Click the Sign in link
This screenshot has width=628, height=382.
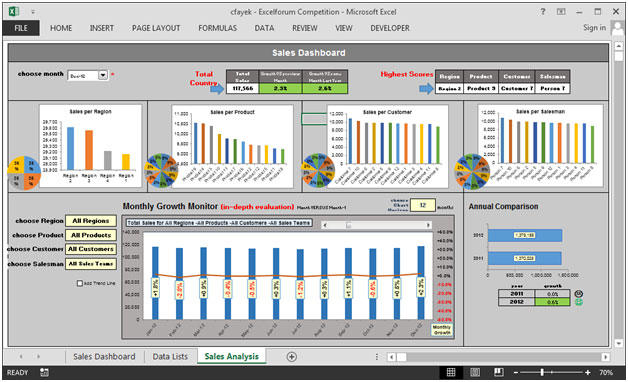tap(594, 28)
